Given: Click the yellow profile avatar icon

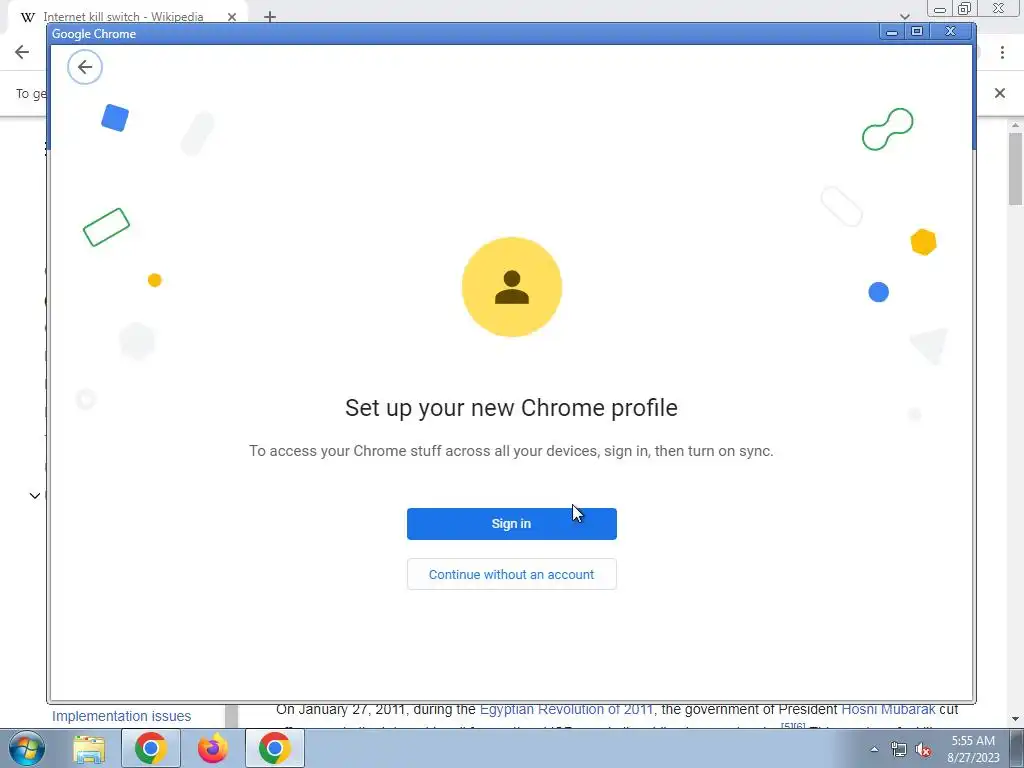Looking at the screenshot, I should click(x=511, y=287).
